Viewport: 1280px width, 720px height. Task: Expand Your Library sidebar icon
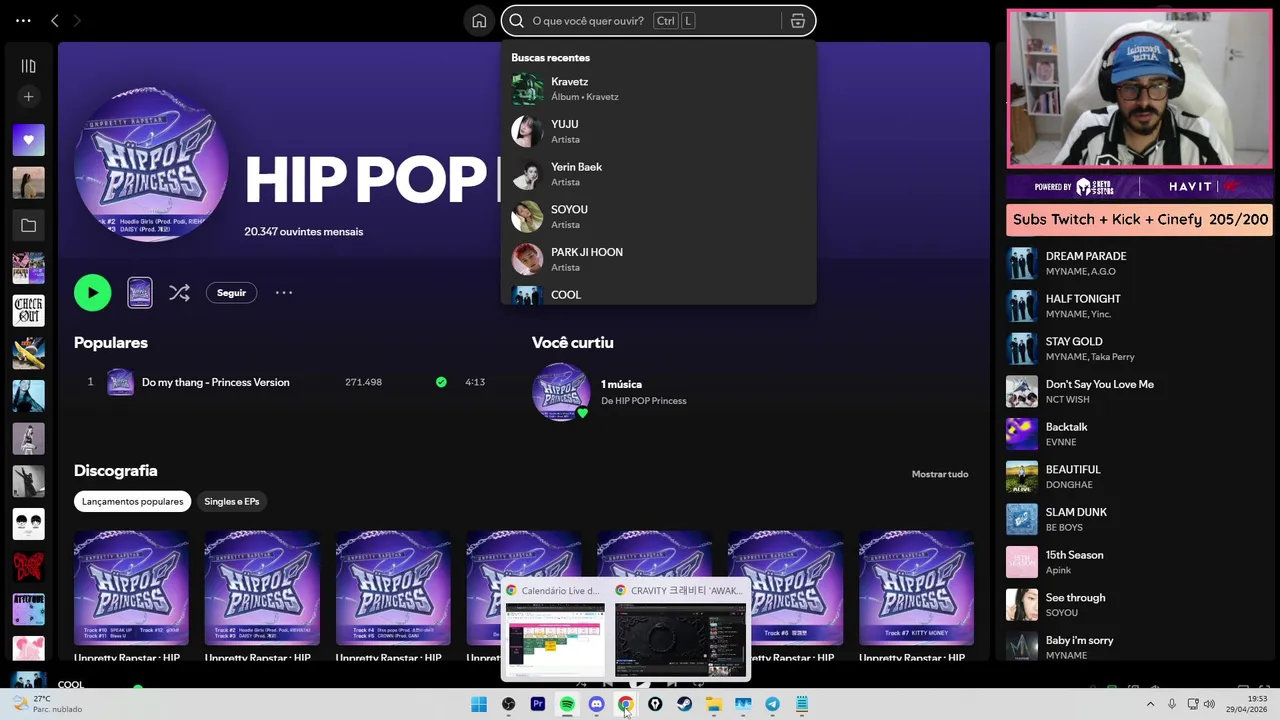point(28,66)
